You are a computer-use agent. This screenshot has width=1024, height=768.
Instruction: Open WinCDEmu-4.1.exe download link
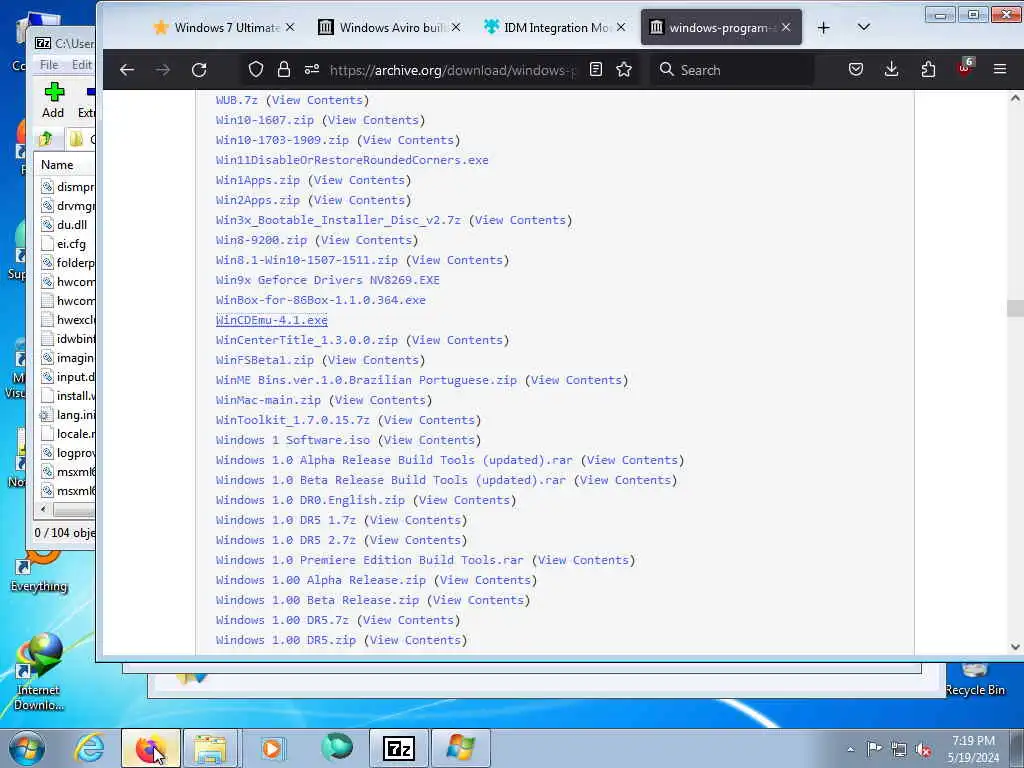[x=272, y=320]
